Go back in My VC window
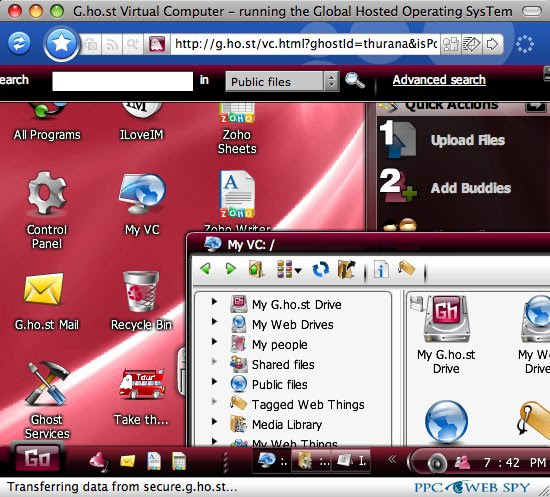Image resolution: width=550 pixels, height=497 pixels. (x=205, y=269)
